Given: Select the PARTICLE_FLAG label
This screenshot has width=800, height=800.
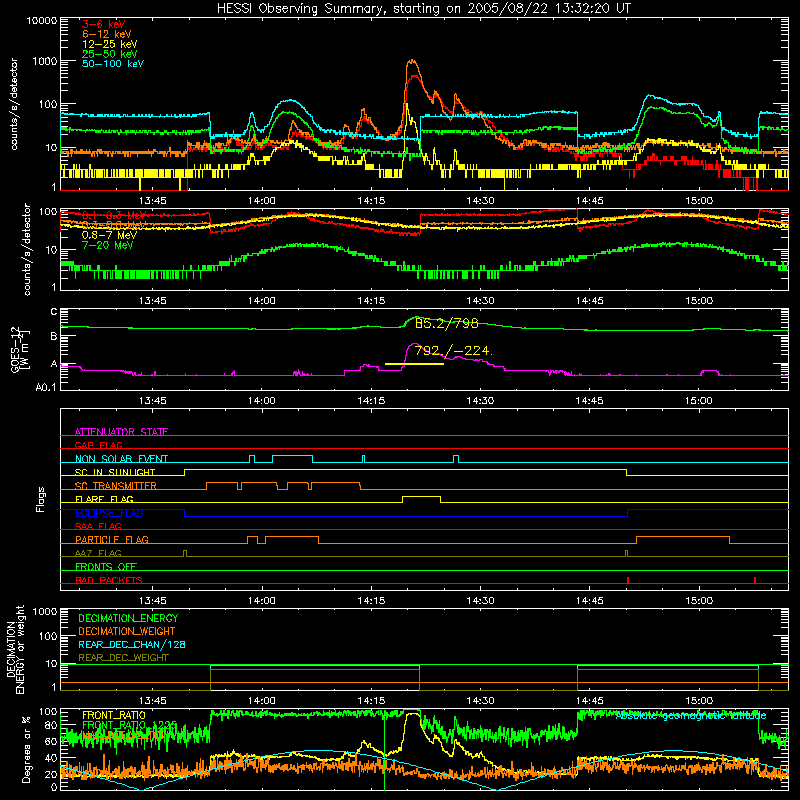Looking at the screenshot, I should click(112, 539).
